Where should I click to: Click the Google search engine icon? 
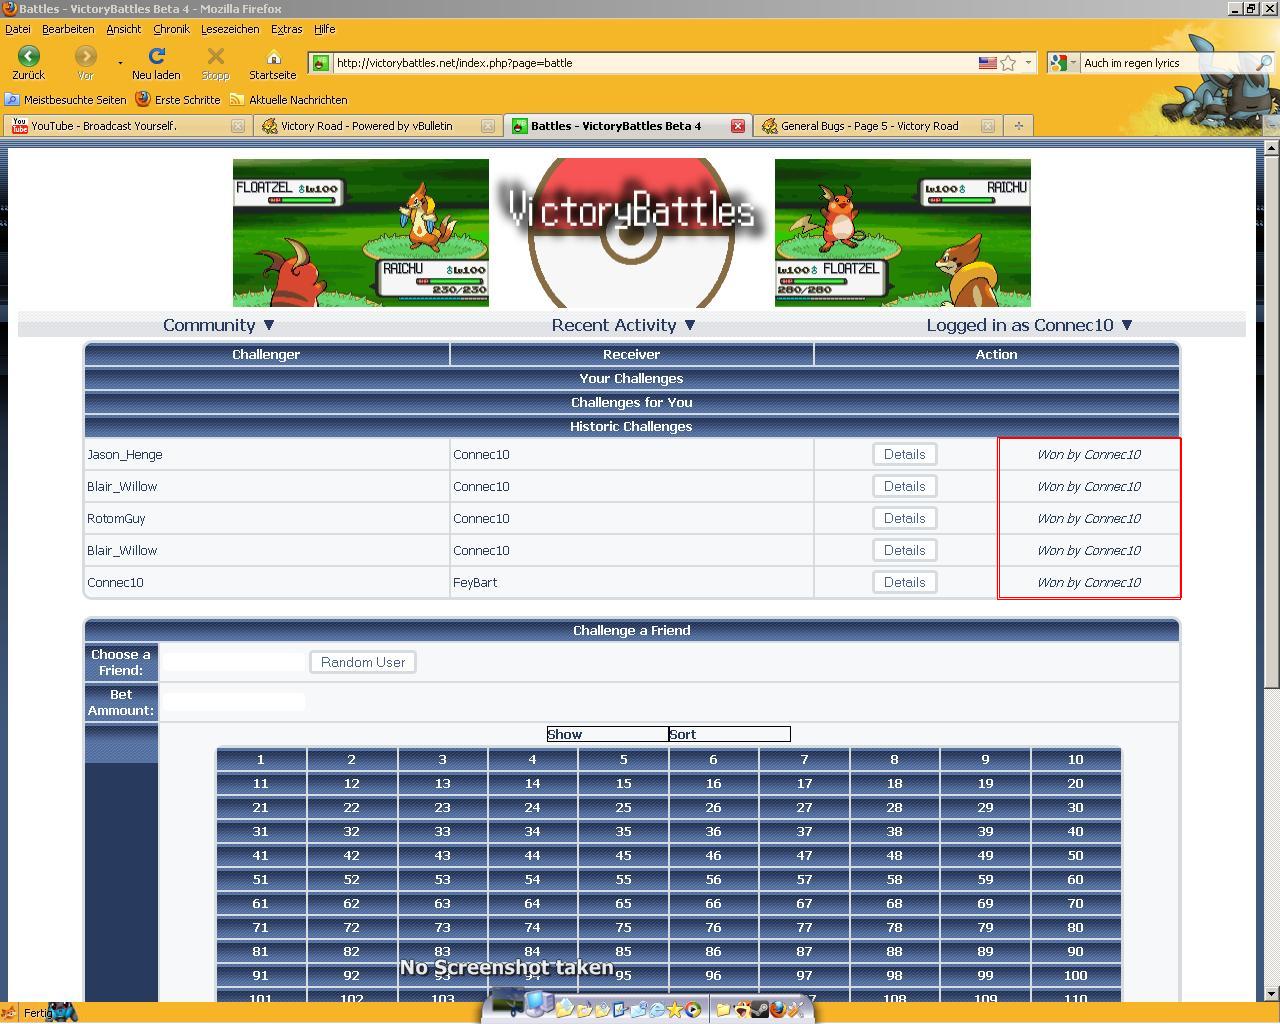tap(1060, 63)
